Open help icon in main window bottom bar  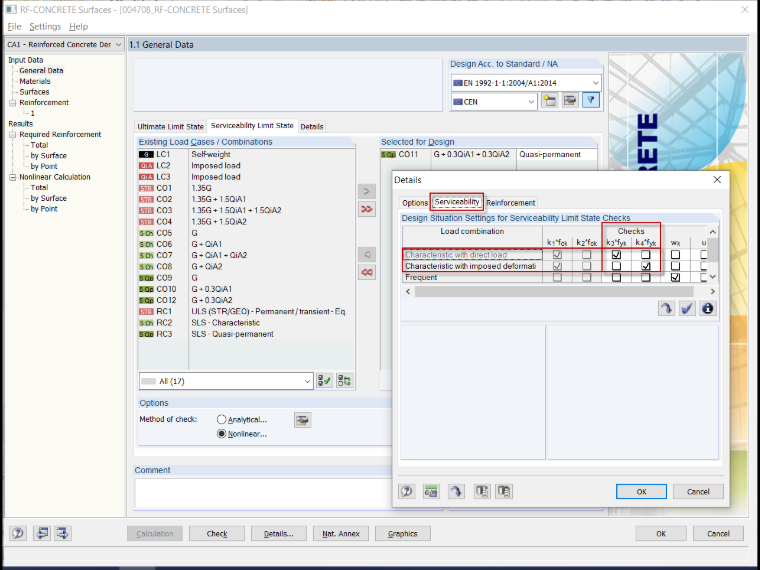[18, 533]
